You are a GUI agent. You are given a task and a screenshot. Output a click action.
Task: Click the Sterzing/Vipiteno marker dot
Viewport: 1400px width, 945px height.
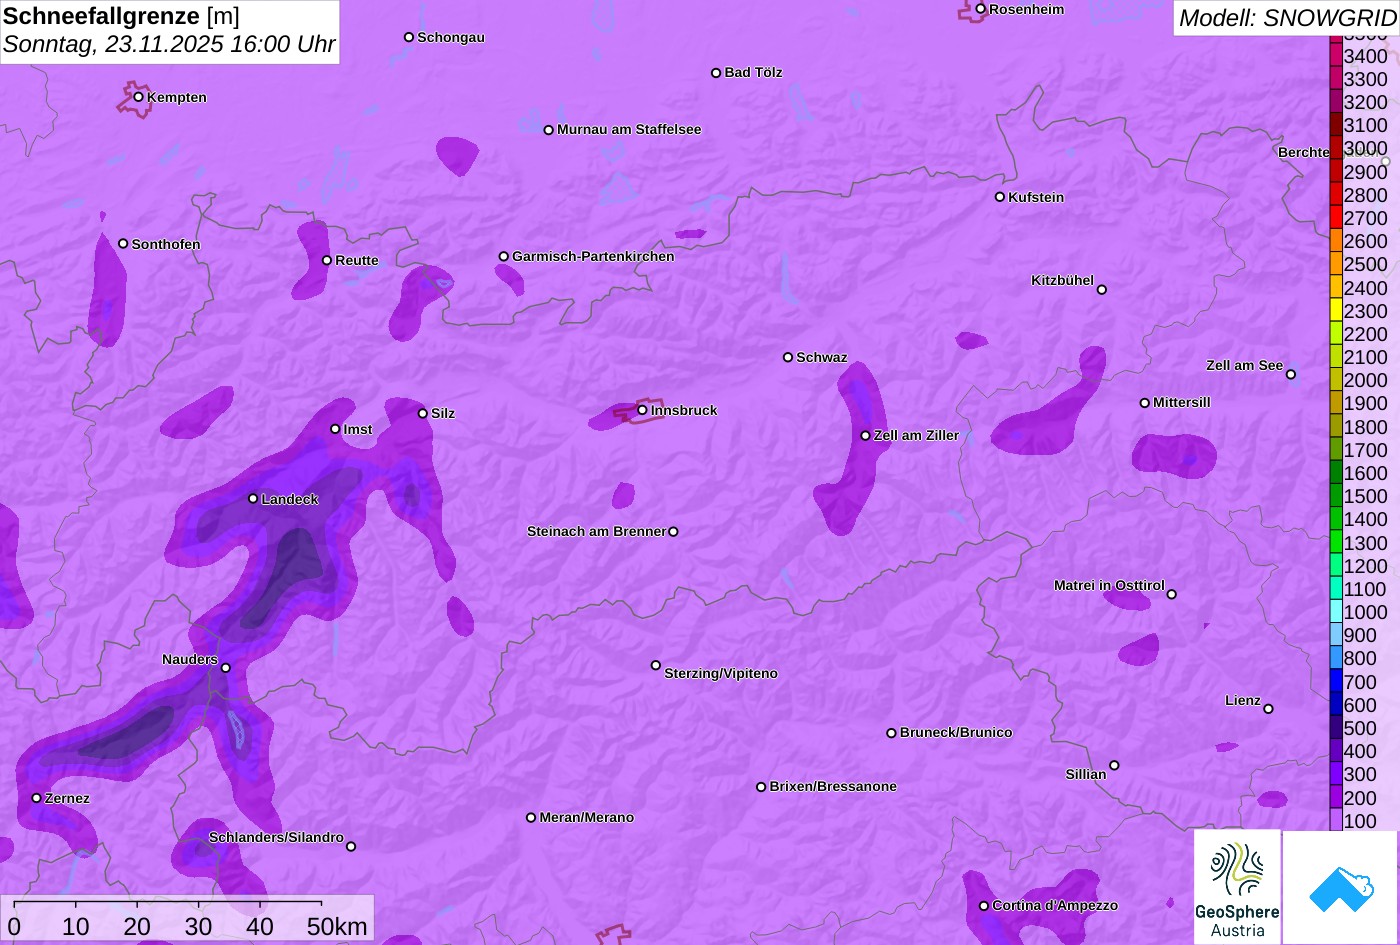coord(656,665)
